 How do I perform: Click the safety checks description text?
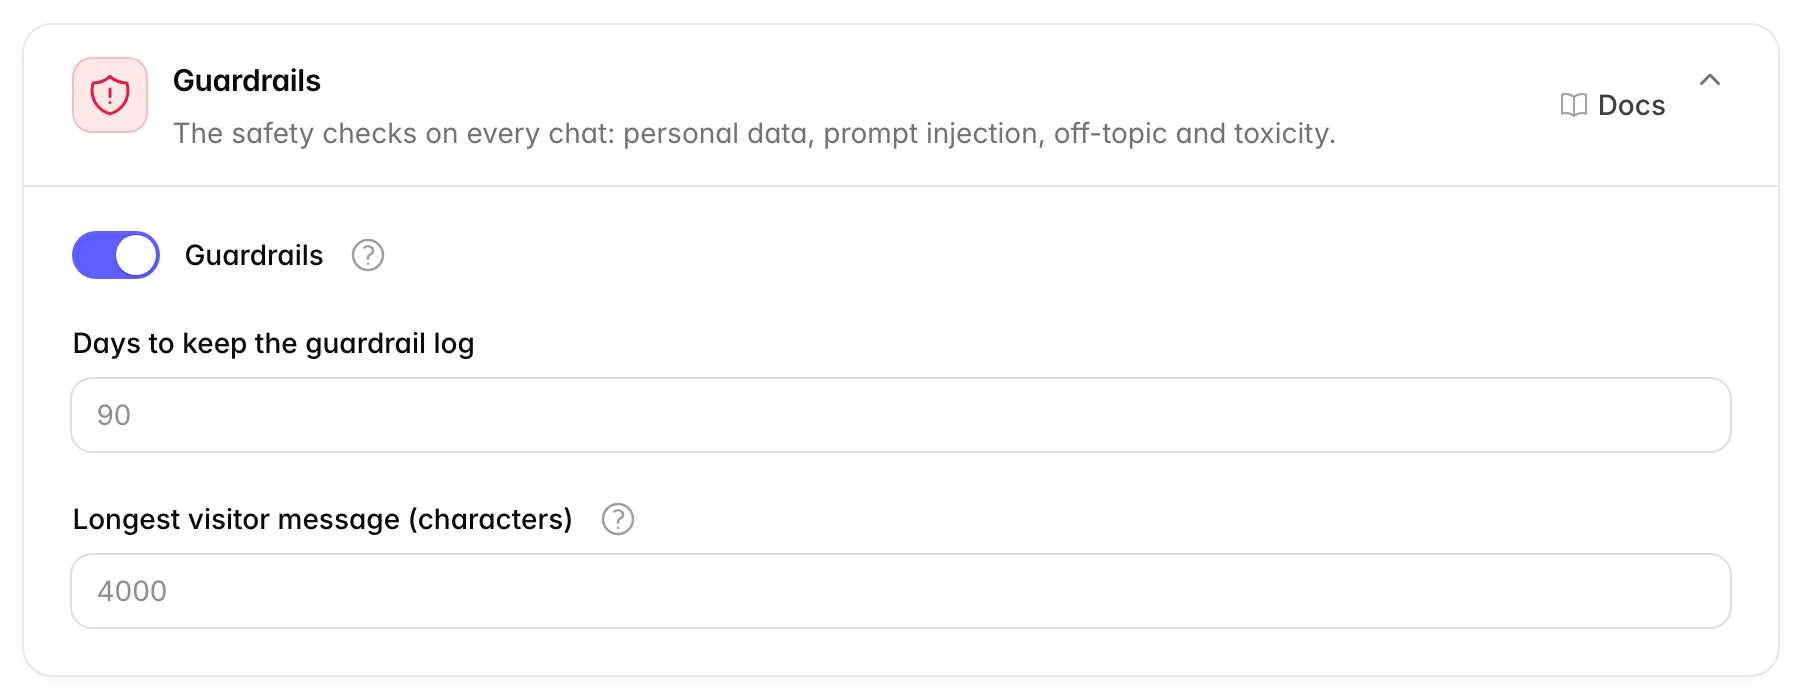pos(754,133)
